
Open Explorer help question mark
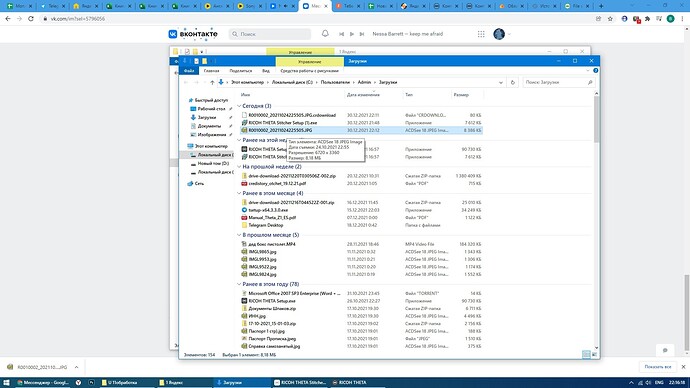point(595,70)
